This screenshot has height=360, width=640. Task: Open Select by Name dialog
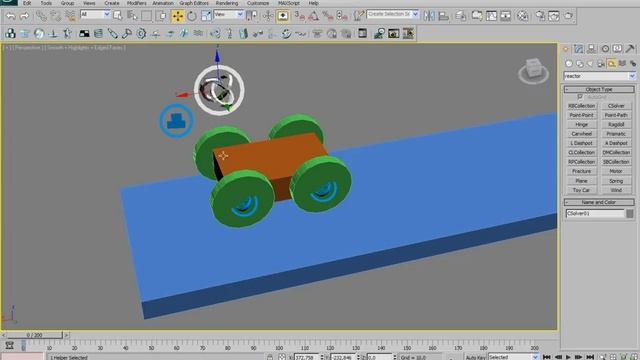click(132, 16)
